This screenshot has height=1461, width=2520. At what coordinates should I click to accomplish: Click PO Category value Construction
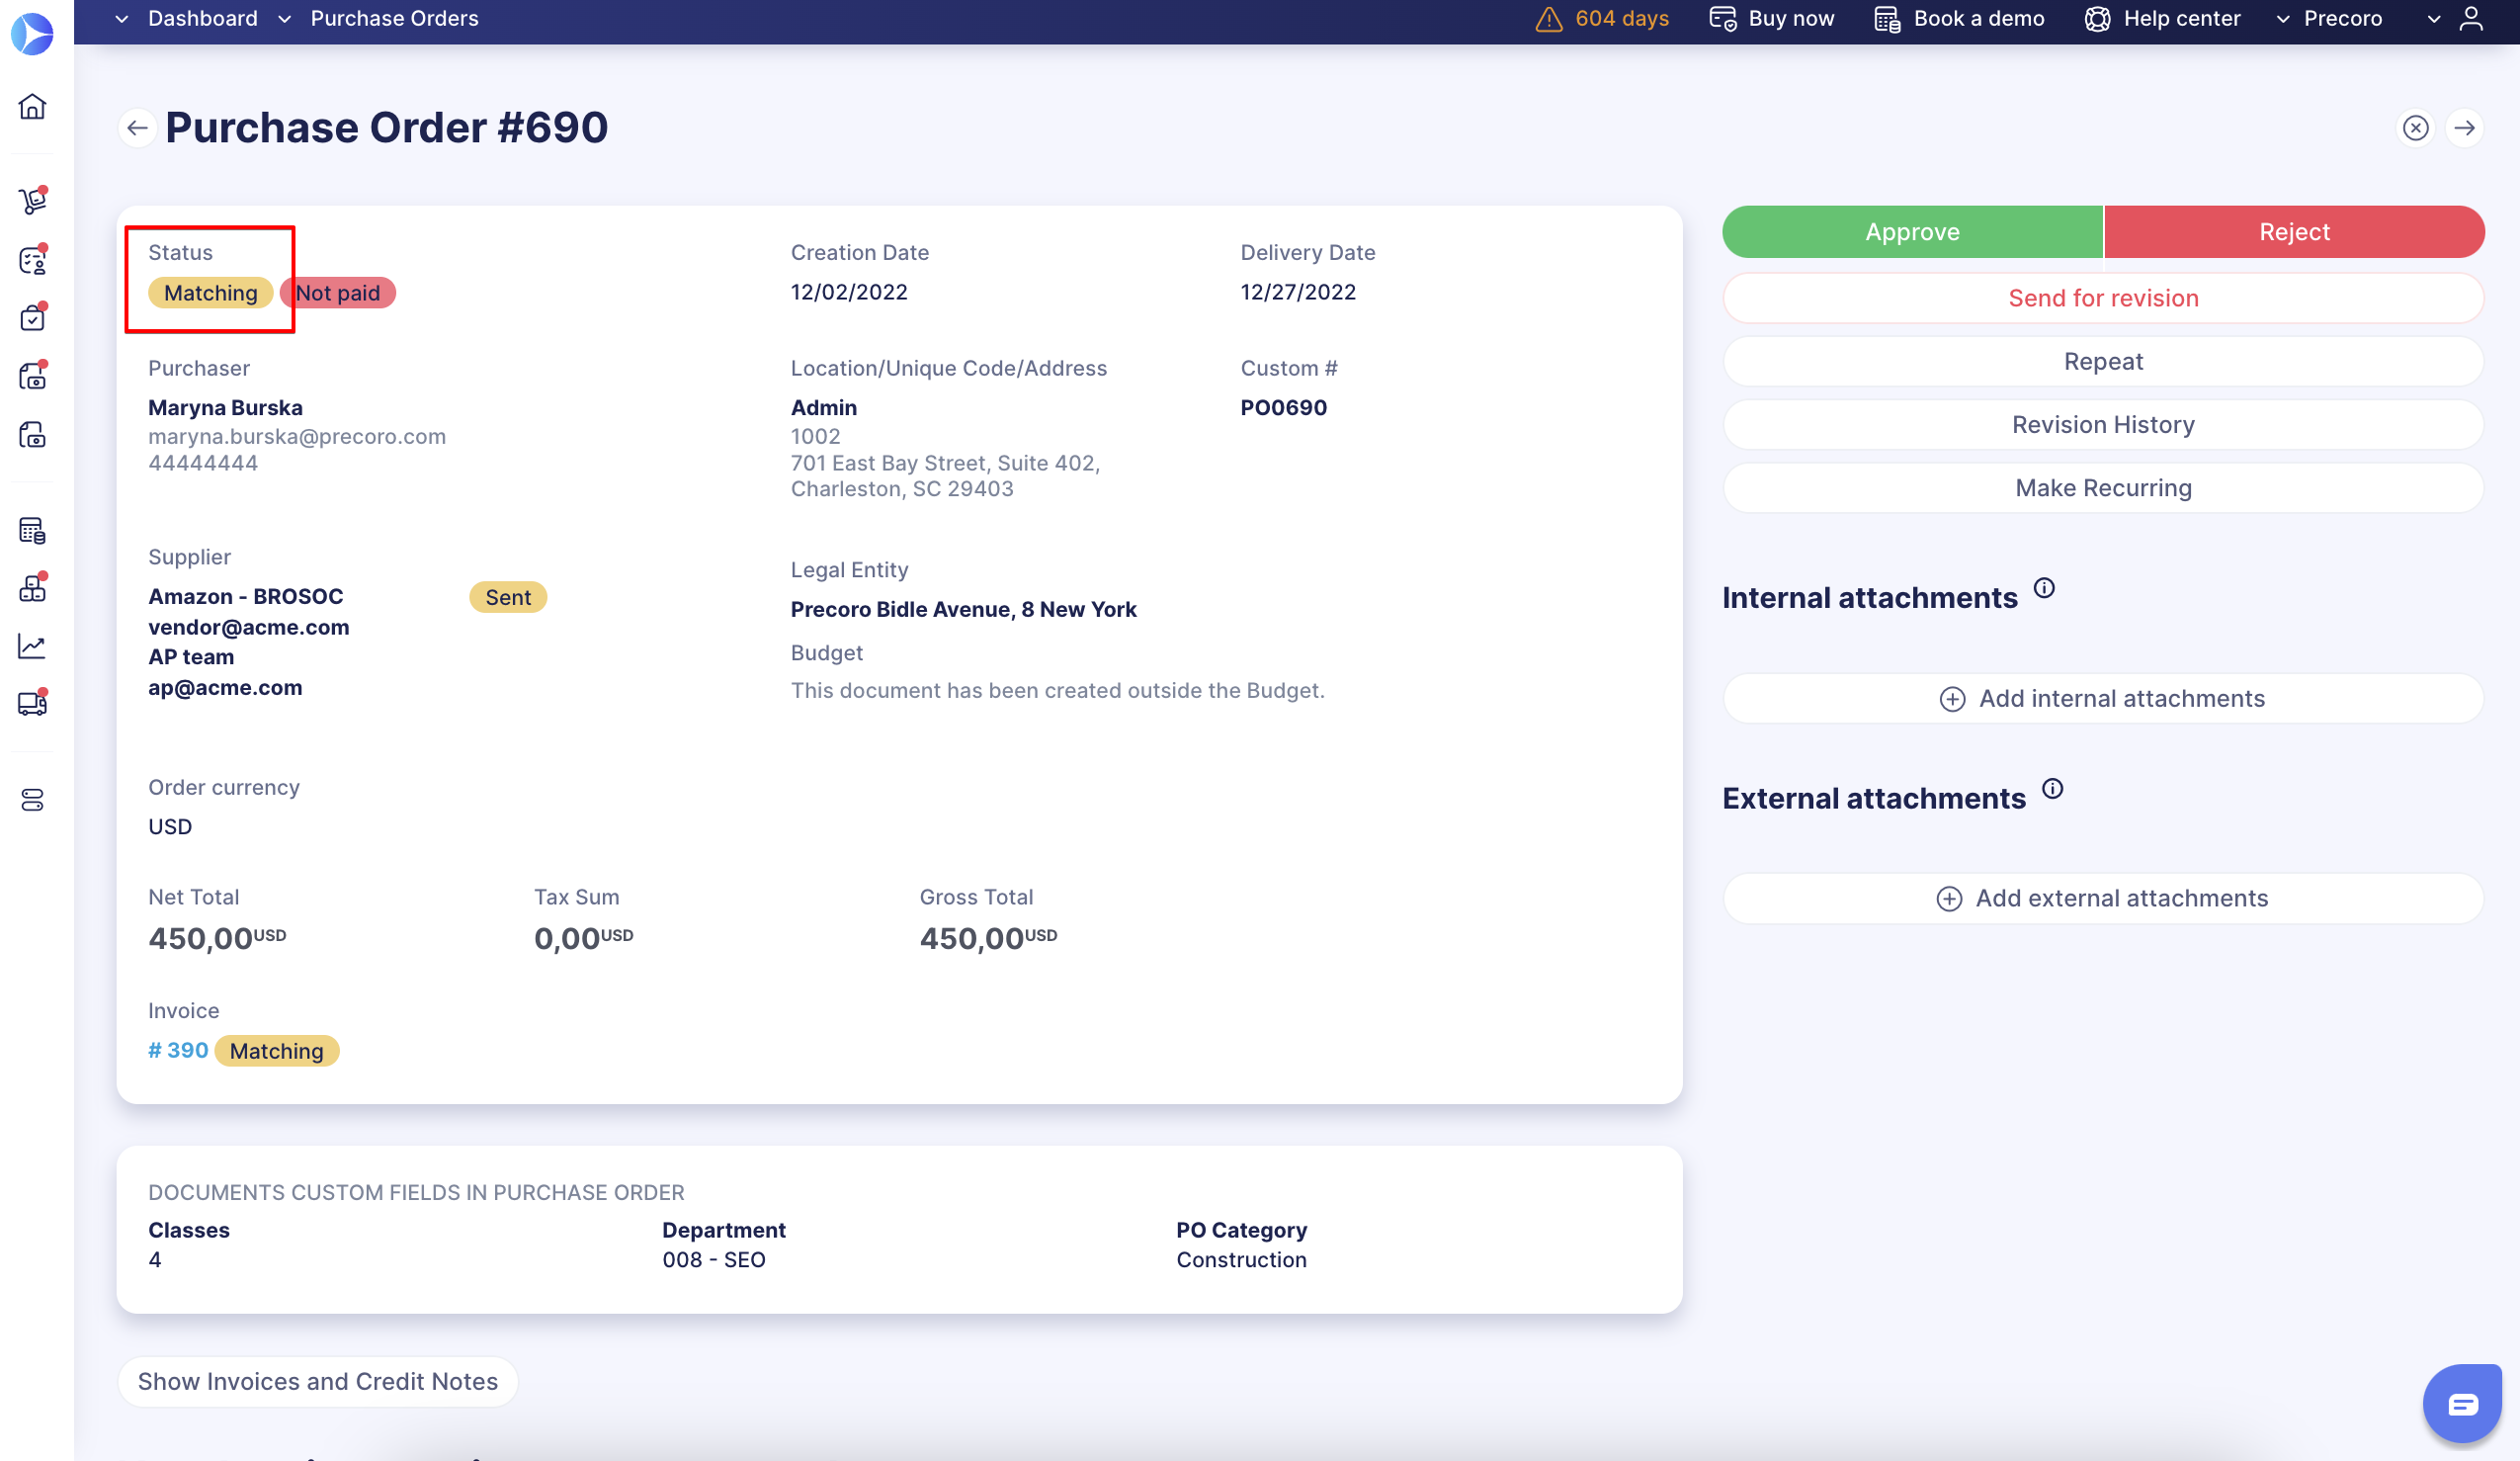click(1241, 1261)
